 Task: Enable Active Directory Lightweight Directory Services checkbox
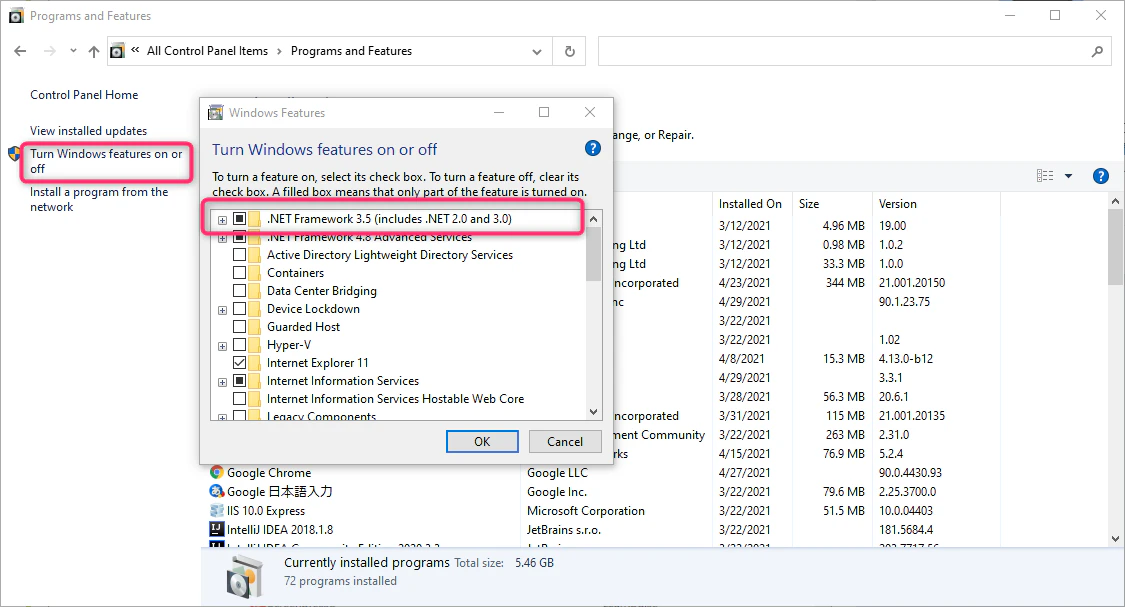coord(240,255)
